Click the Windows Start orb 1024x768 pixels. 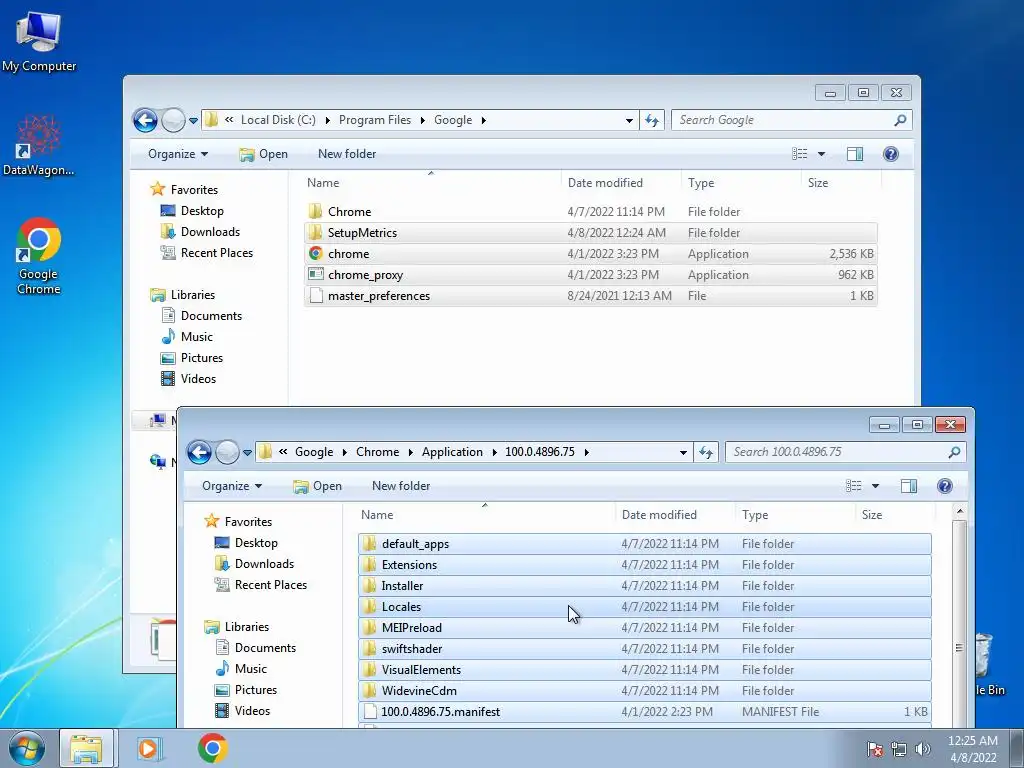[27, 748]
